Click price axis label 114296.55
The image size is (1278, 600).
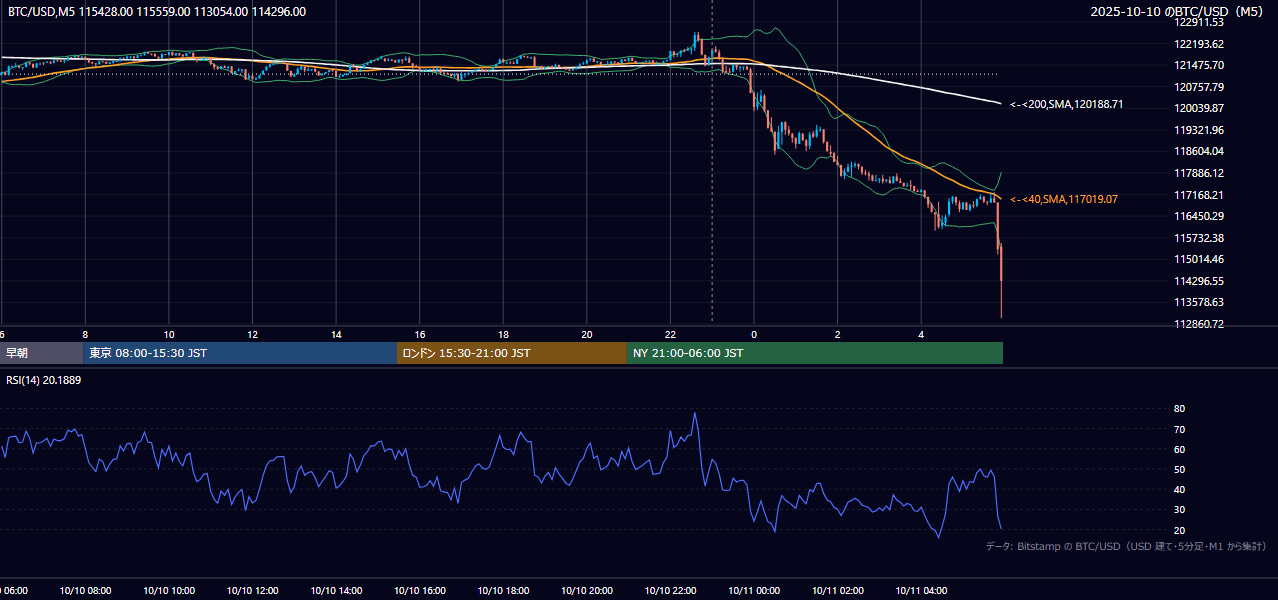pos(1199,281)
